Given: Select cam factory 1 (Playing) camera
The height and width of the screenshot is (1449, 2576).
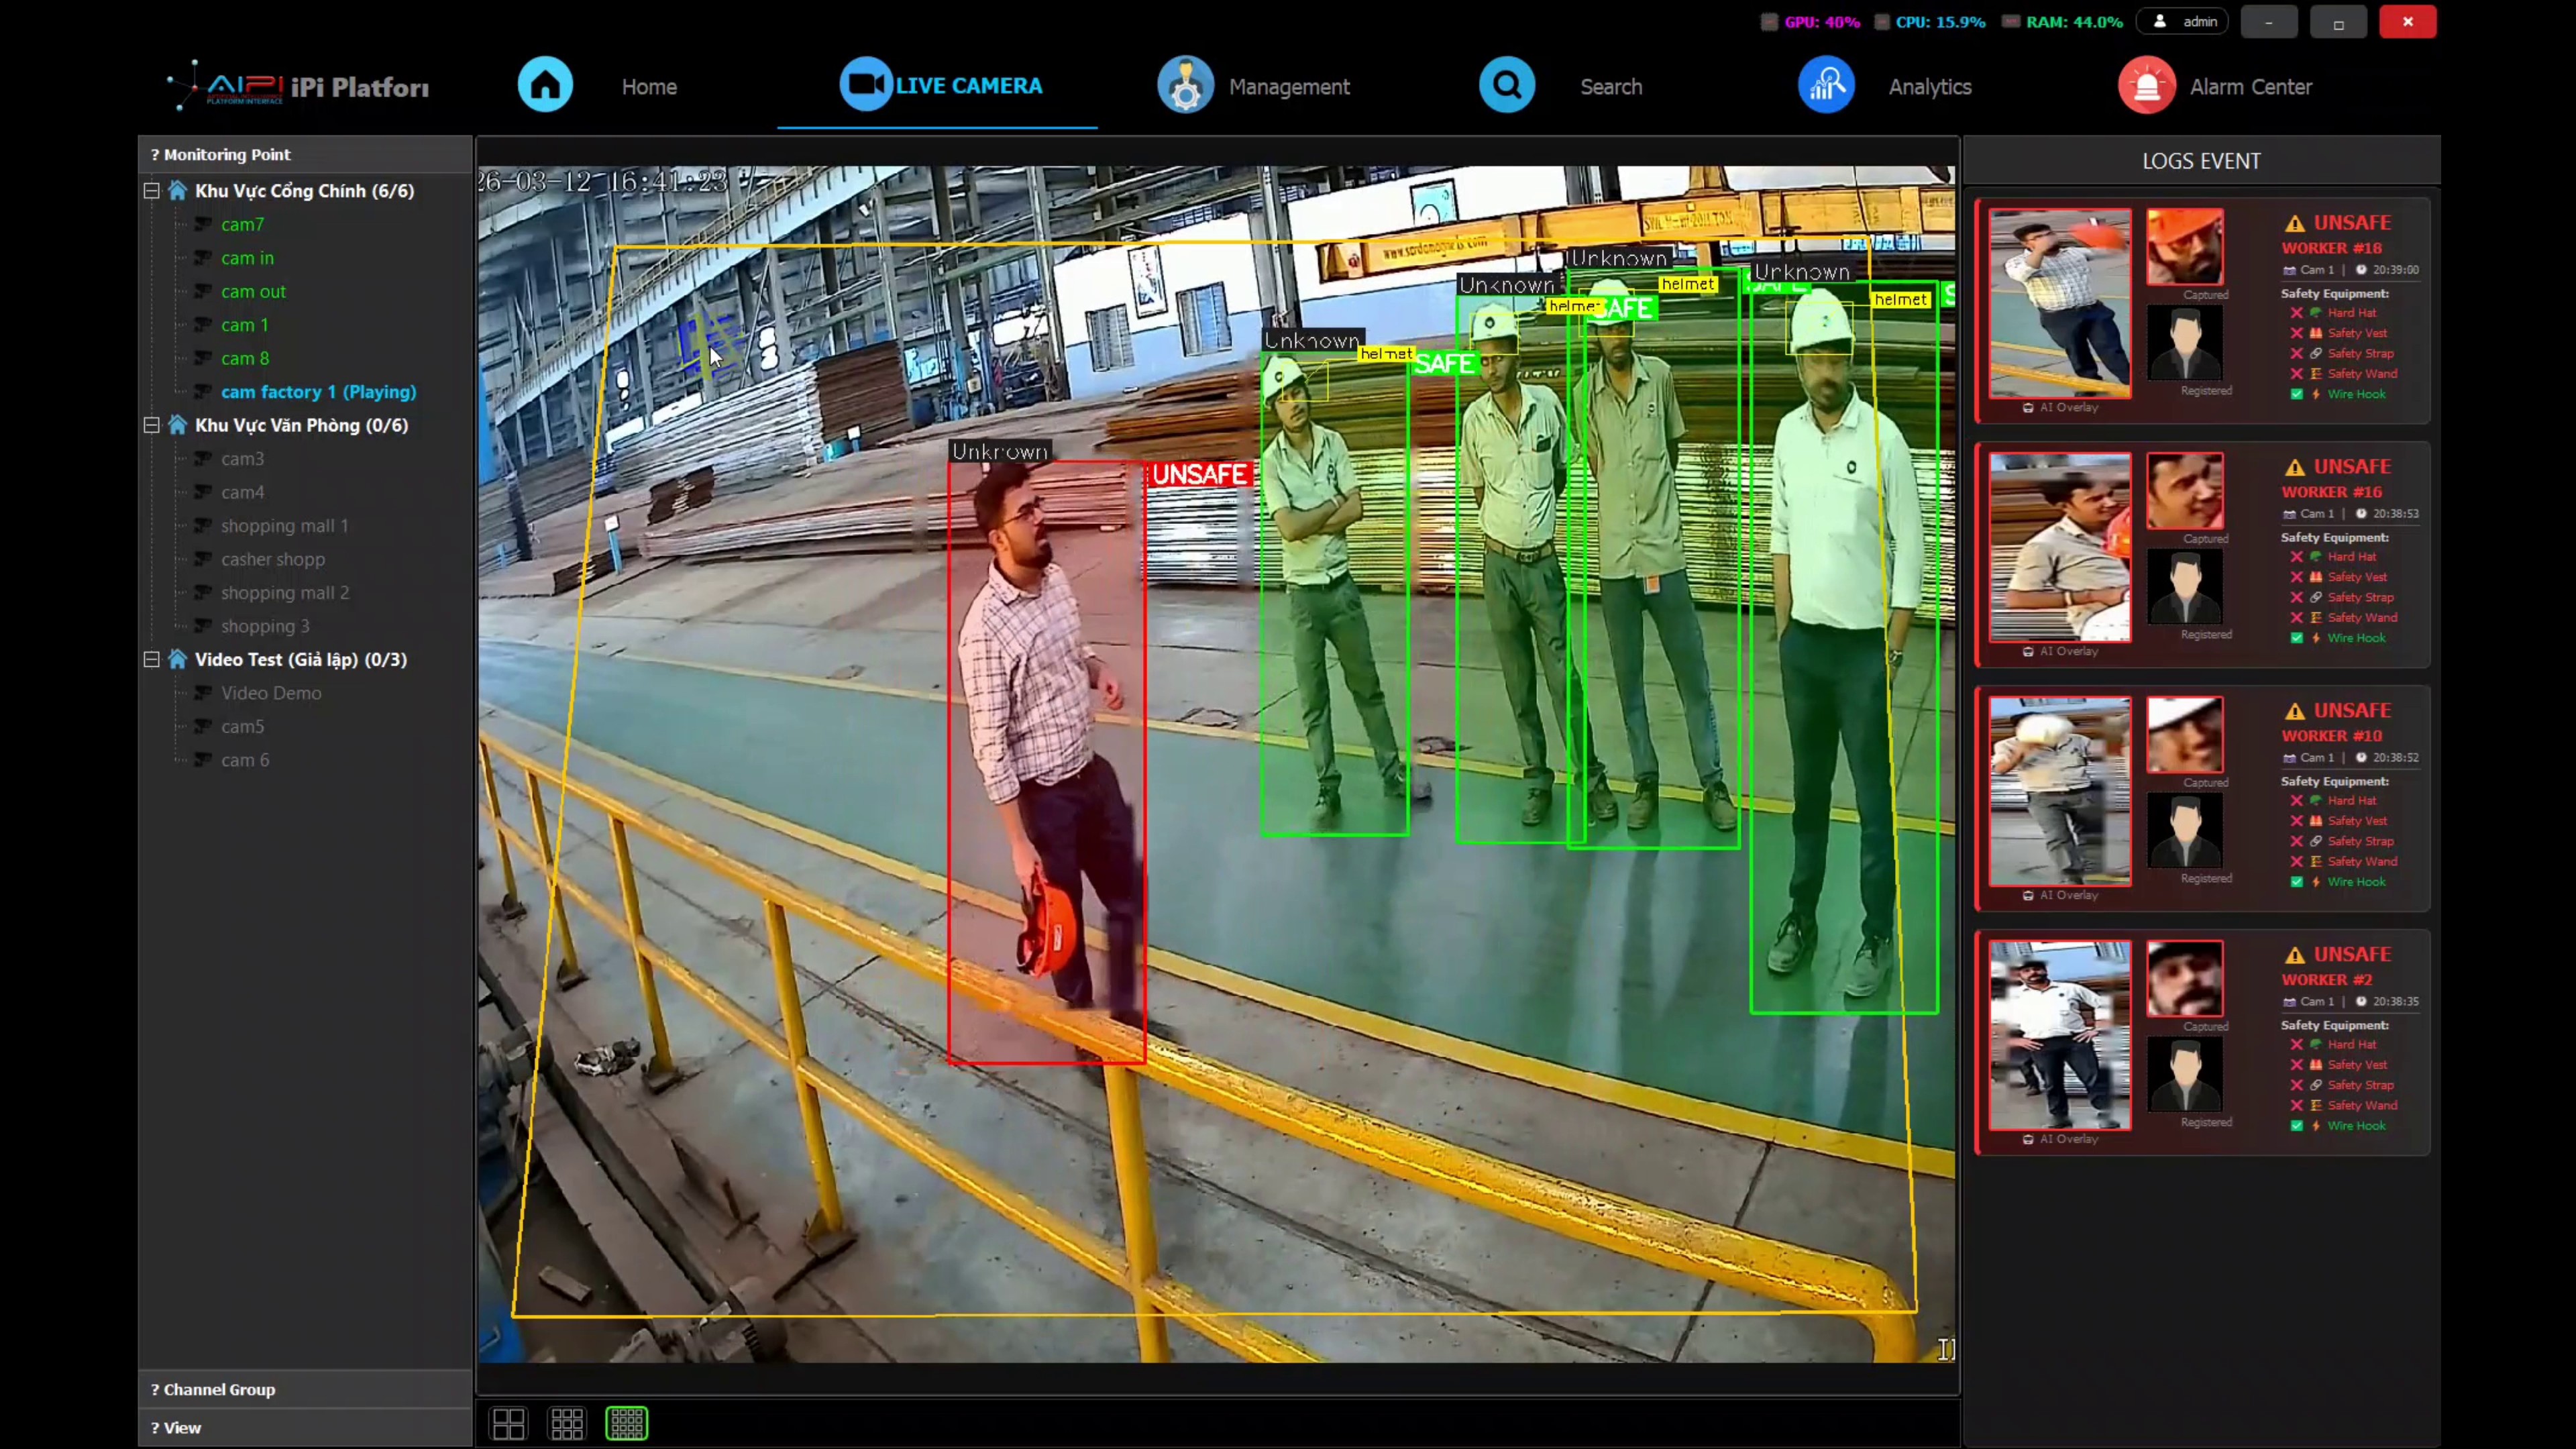Looking at the screenshot, I should (318, 392).
